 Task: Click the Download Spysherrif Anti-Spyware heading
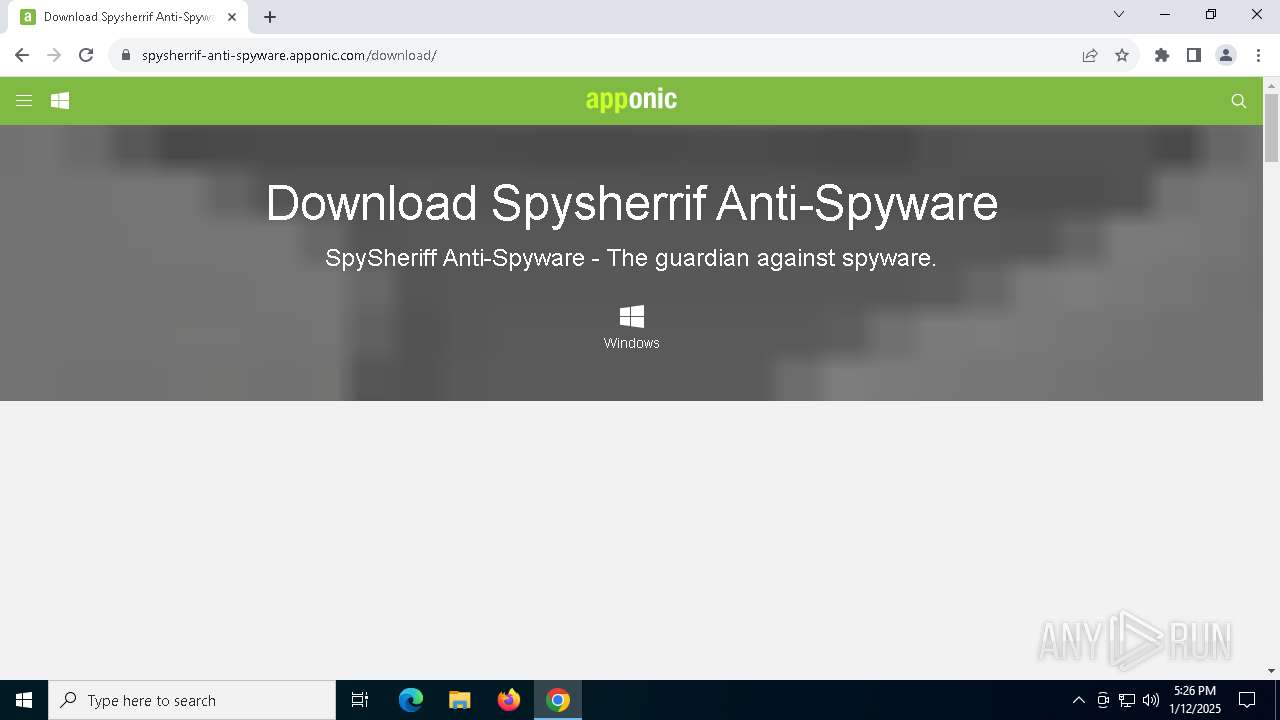[632, 203]
